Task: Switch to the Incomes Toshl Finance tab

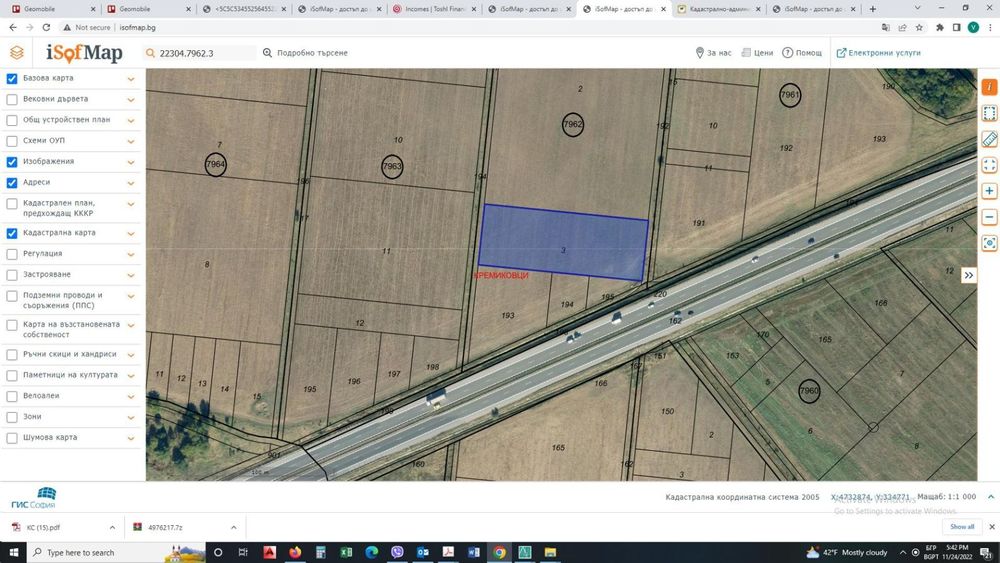Action: click(x=434, y=9)
